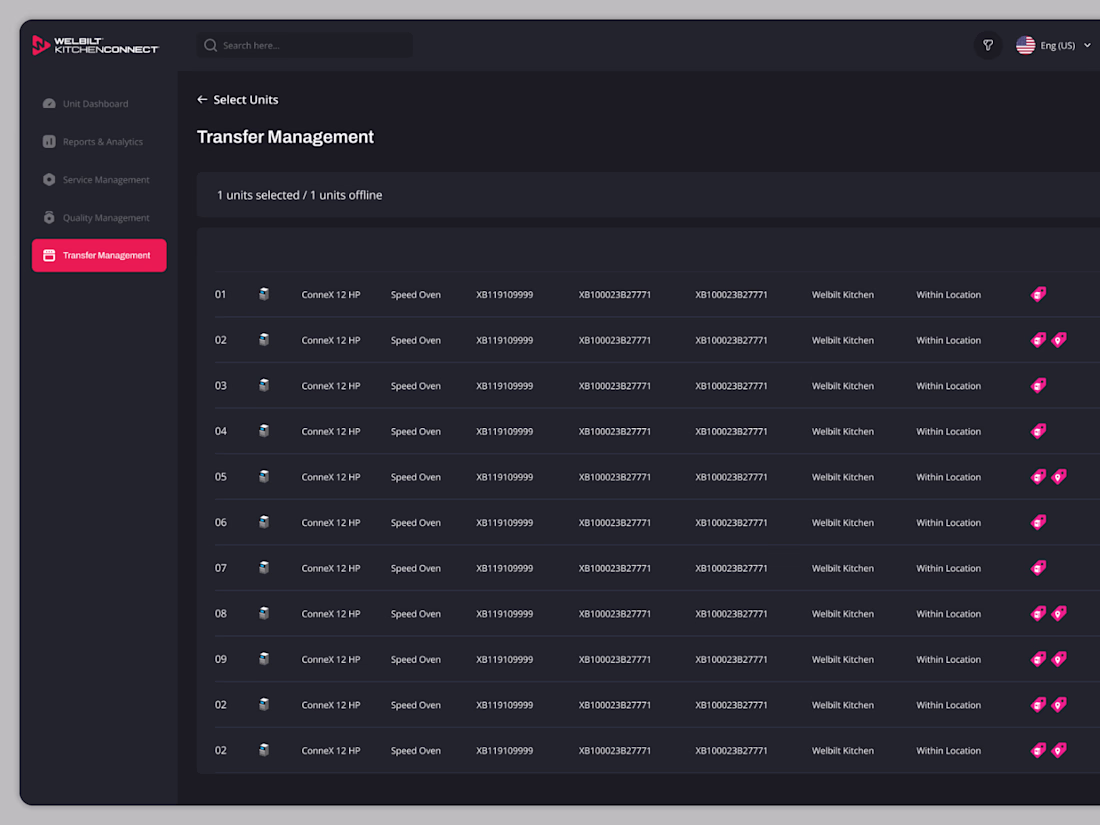Viewport: 1100px width, 825px height.
Task: Click the Quality Management icon
Action: tap(49, 217)
